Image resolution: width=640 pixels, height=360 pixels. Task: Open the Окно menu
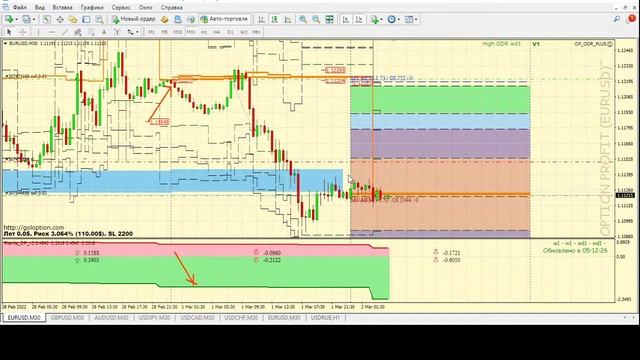(146, 7)
